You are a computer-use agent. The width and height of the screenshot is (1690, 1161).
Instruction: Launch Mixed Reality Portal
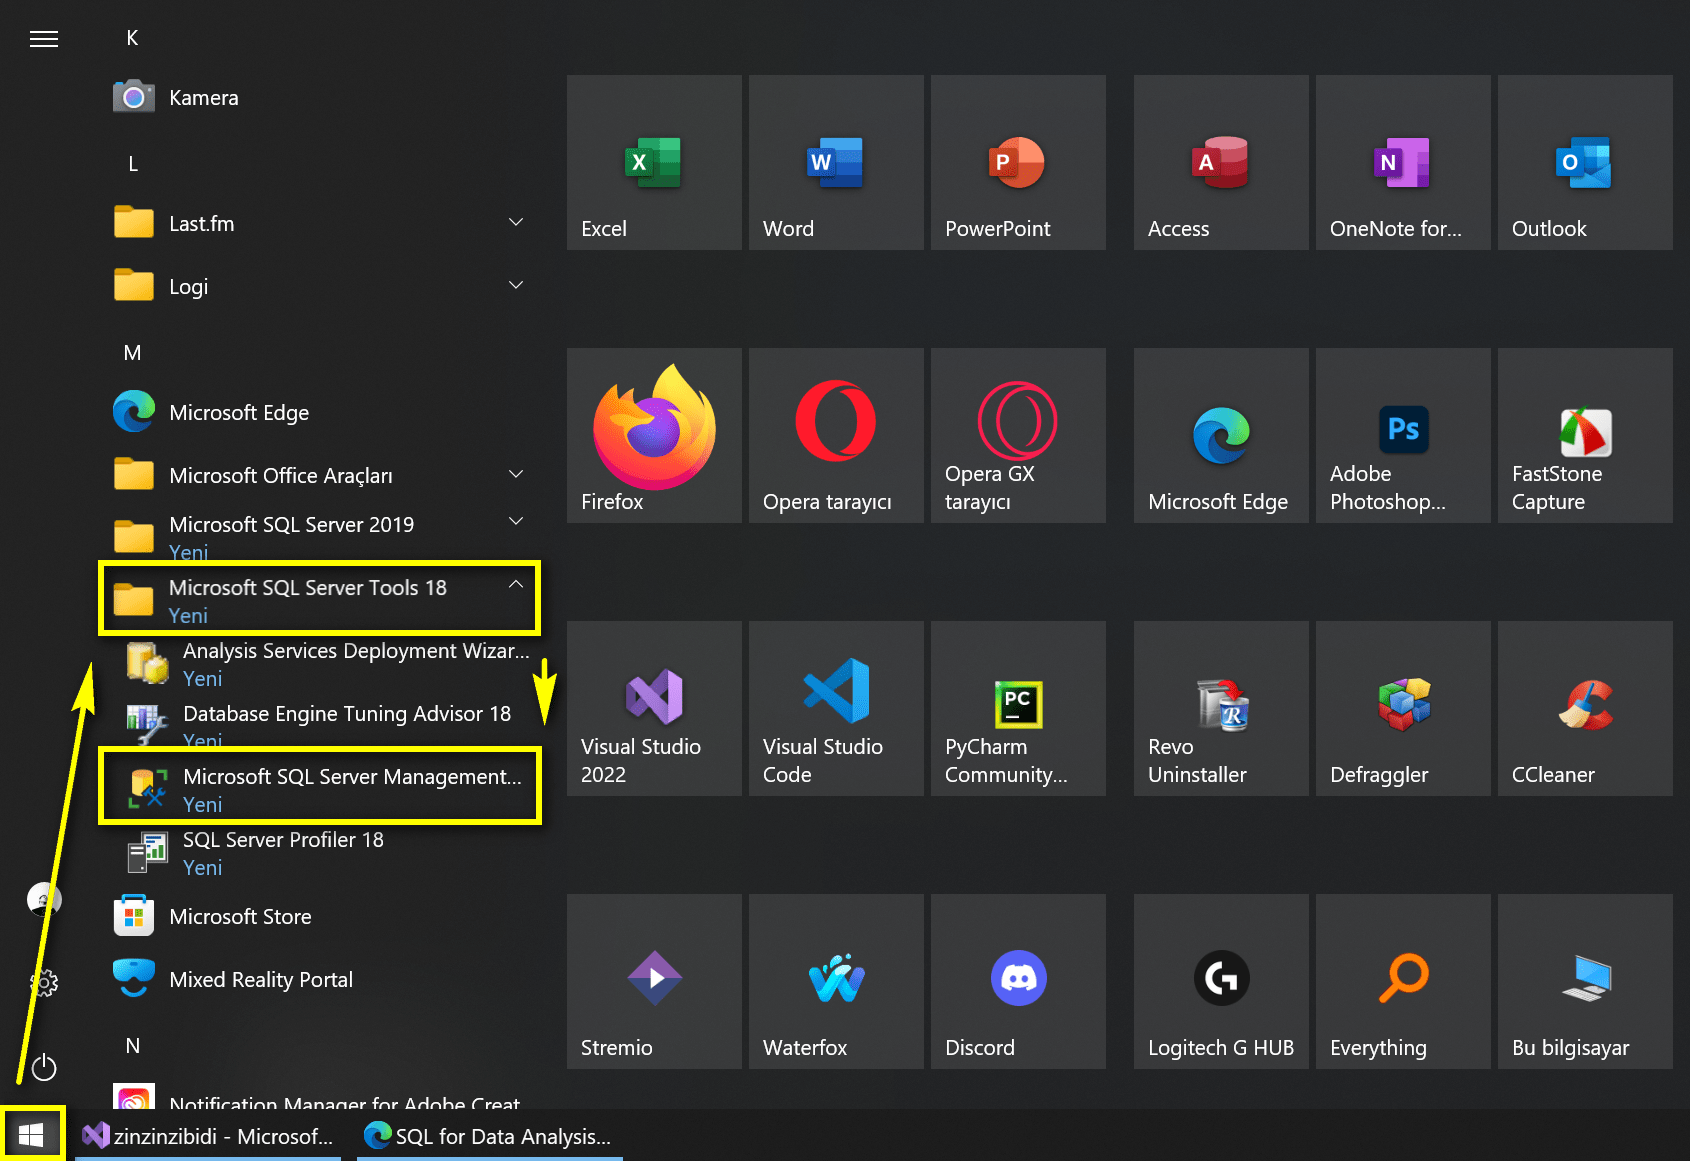tap(320, 979)
